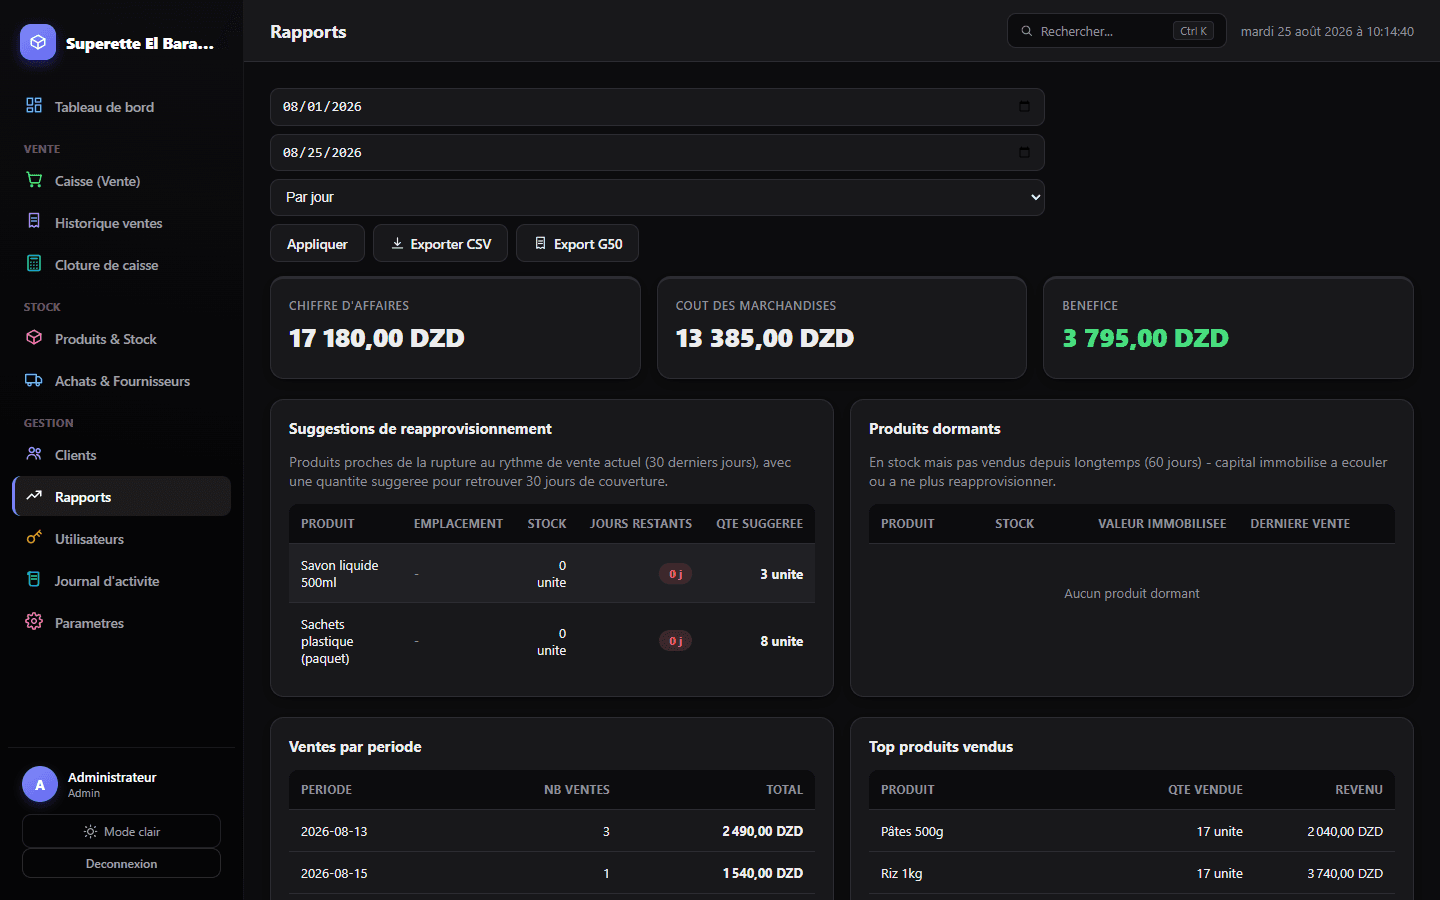Click the start date field 08/01/2026
The image size is (1440, 900).
[657, 107]
